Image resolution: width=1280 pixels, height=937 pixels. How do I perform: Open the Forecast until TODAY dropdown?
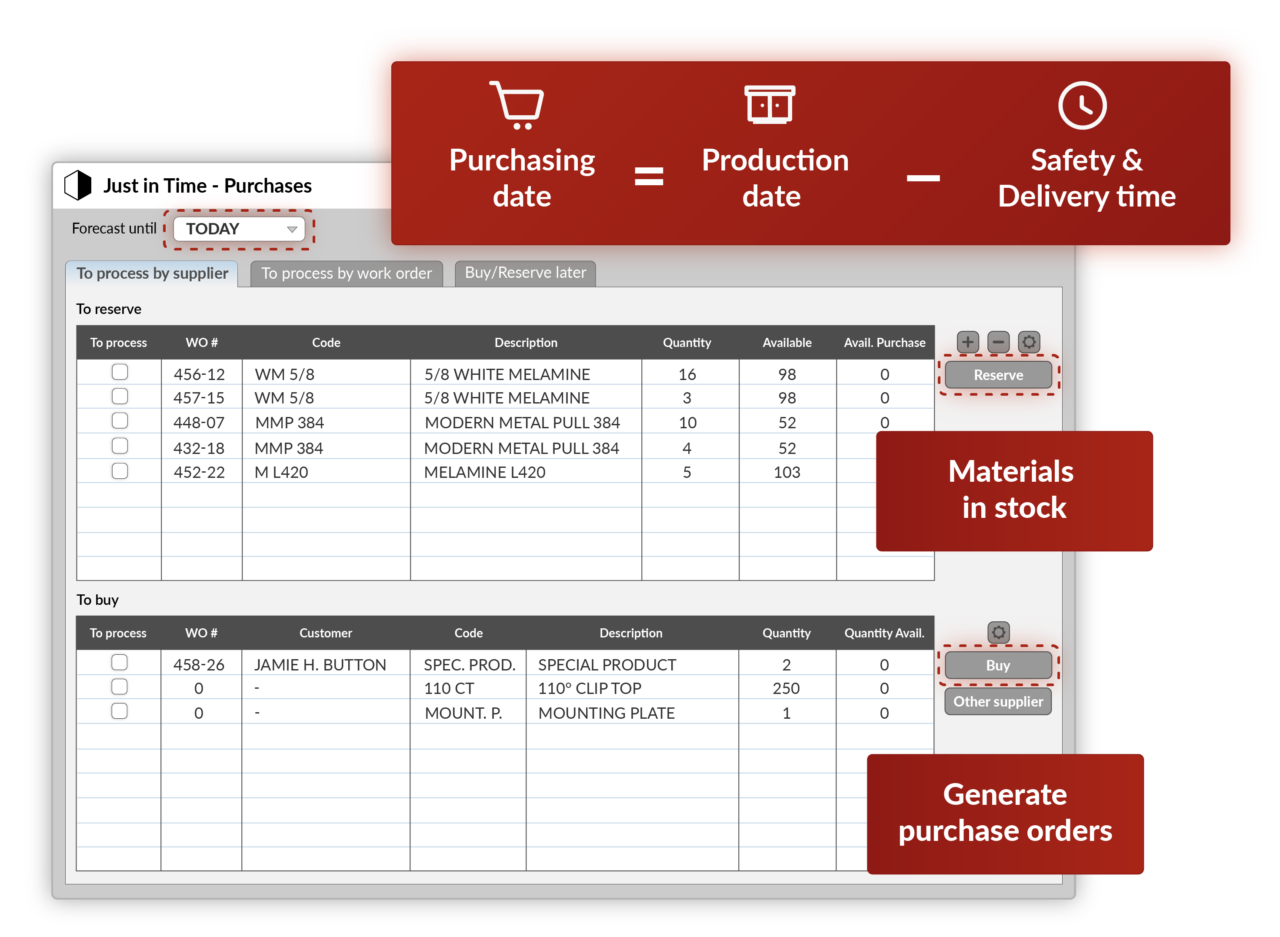[240, 229]
